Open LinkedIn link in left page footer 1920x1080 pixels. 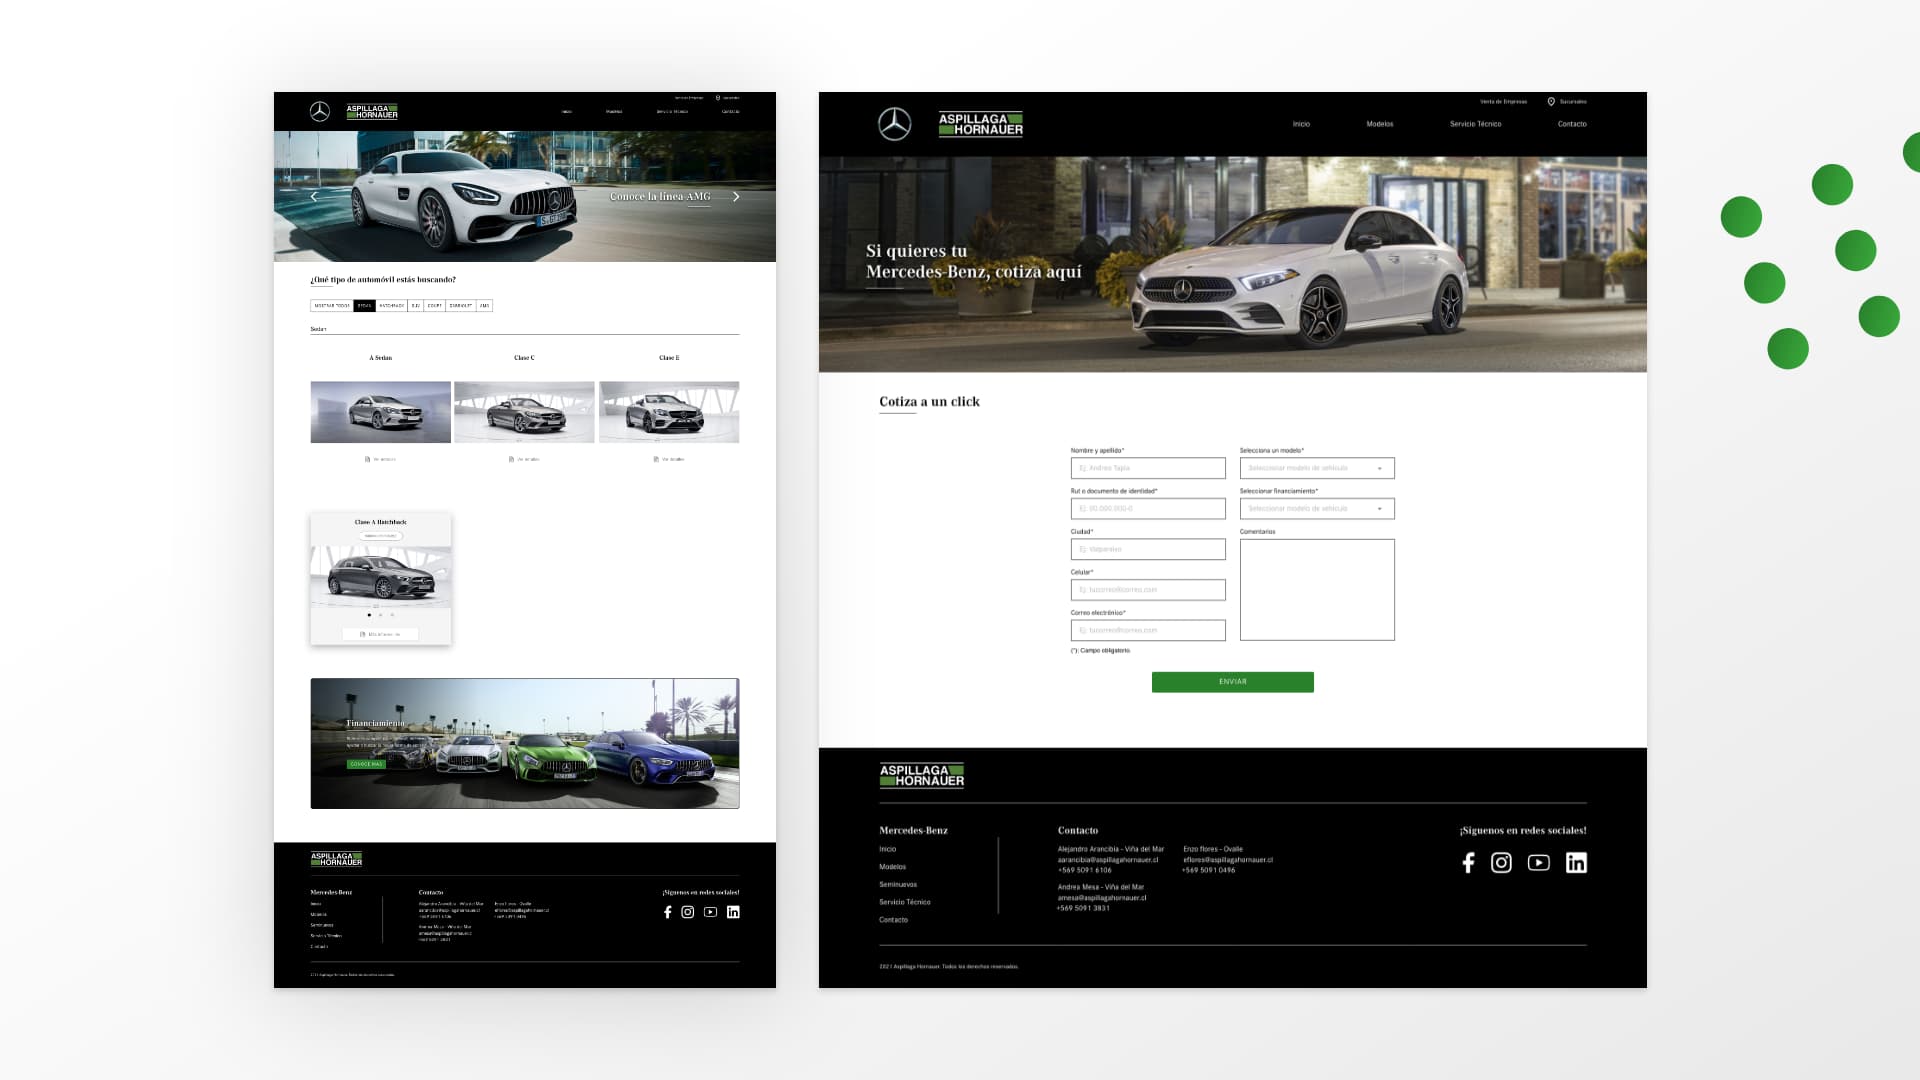[x=733, y=912]
